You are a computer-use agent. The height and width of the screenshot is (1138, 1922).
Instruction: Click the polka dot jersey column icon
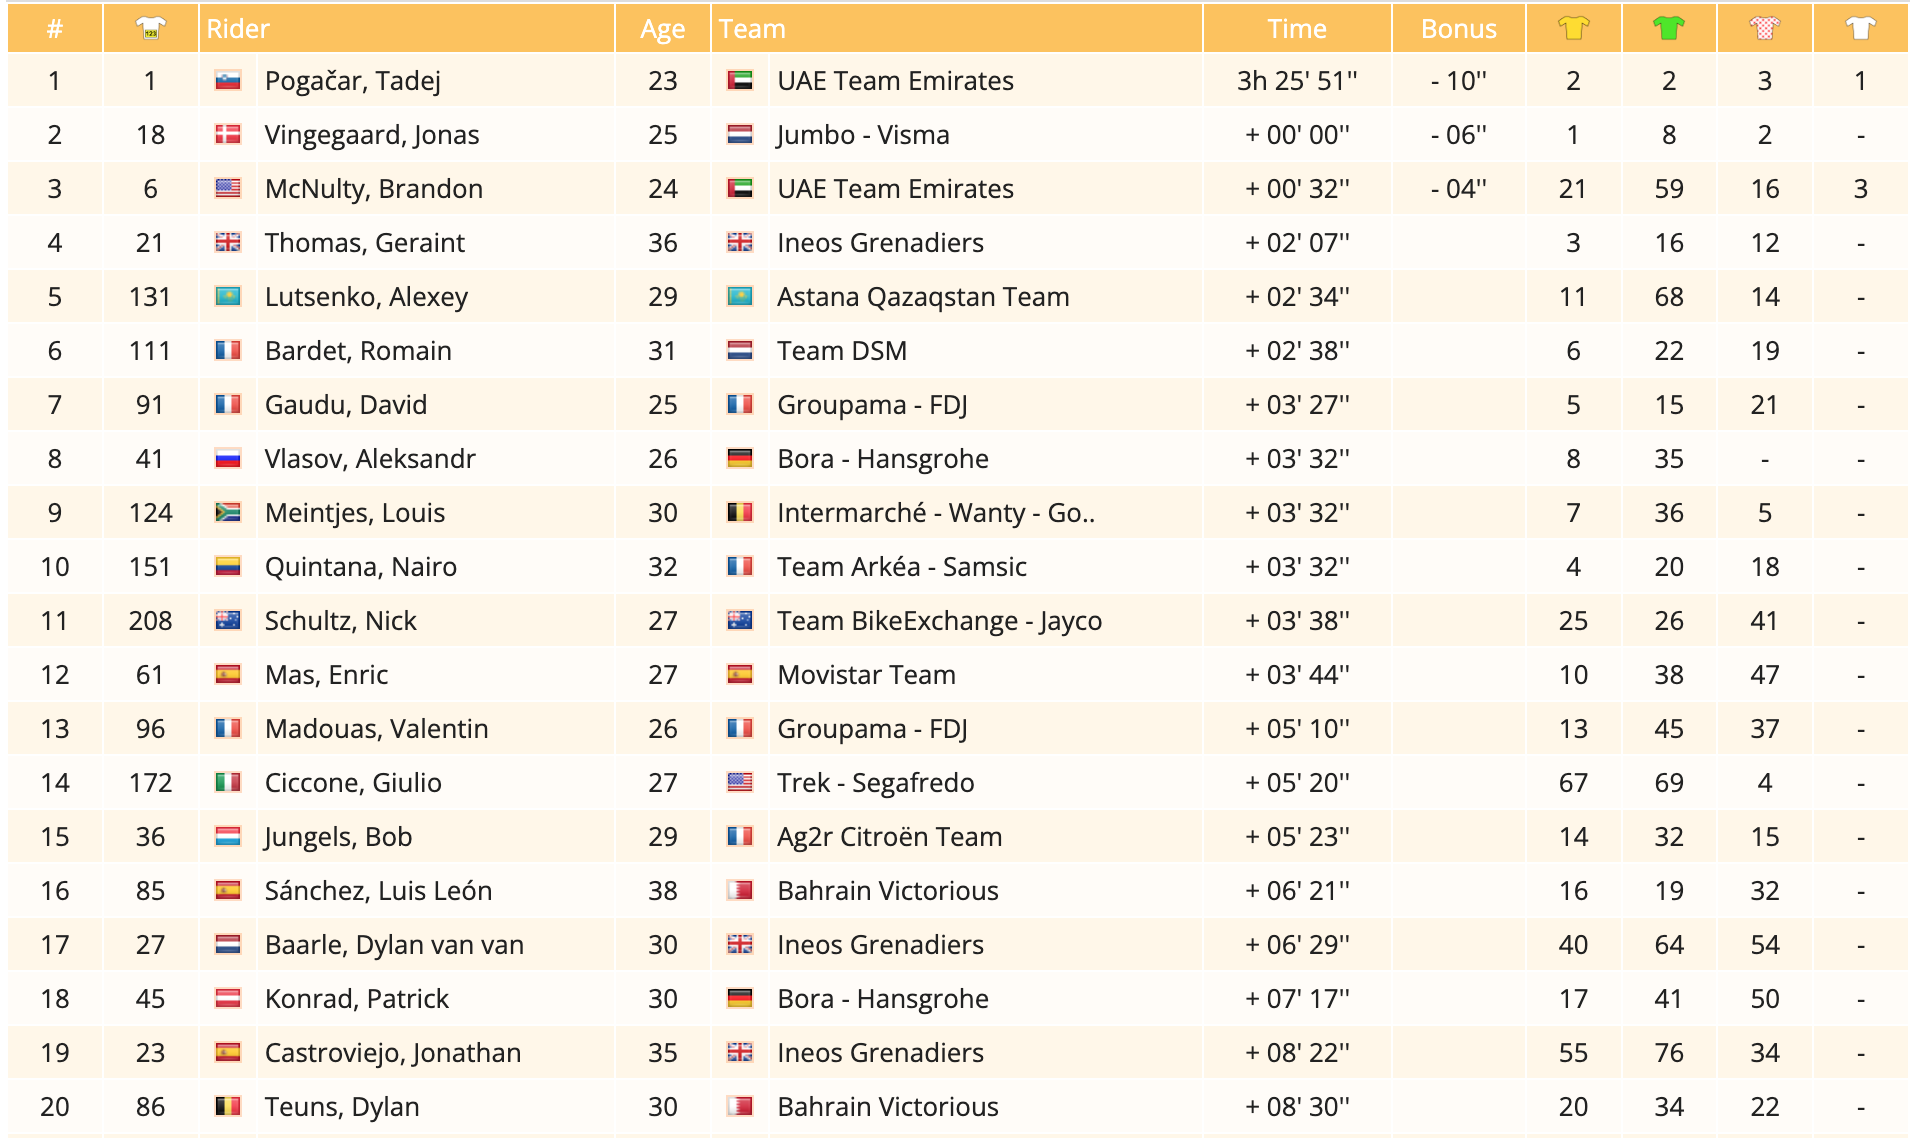(1764, 29)
